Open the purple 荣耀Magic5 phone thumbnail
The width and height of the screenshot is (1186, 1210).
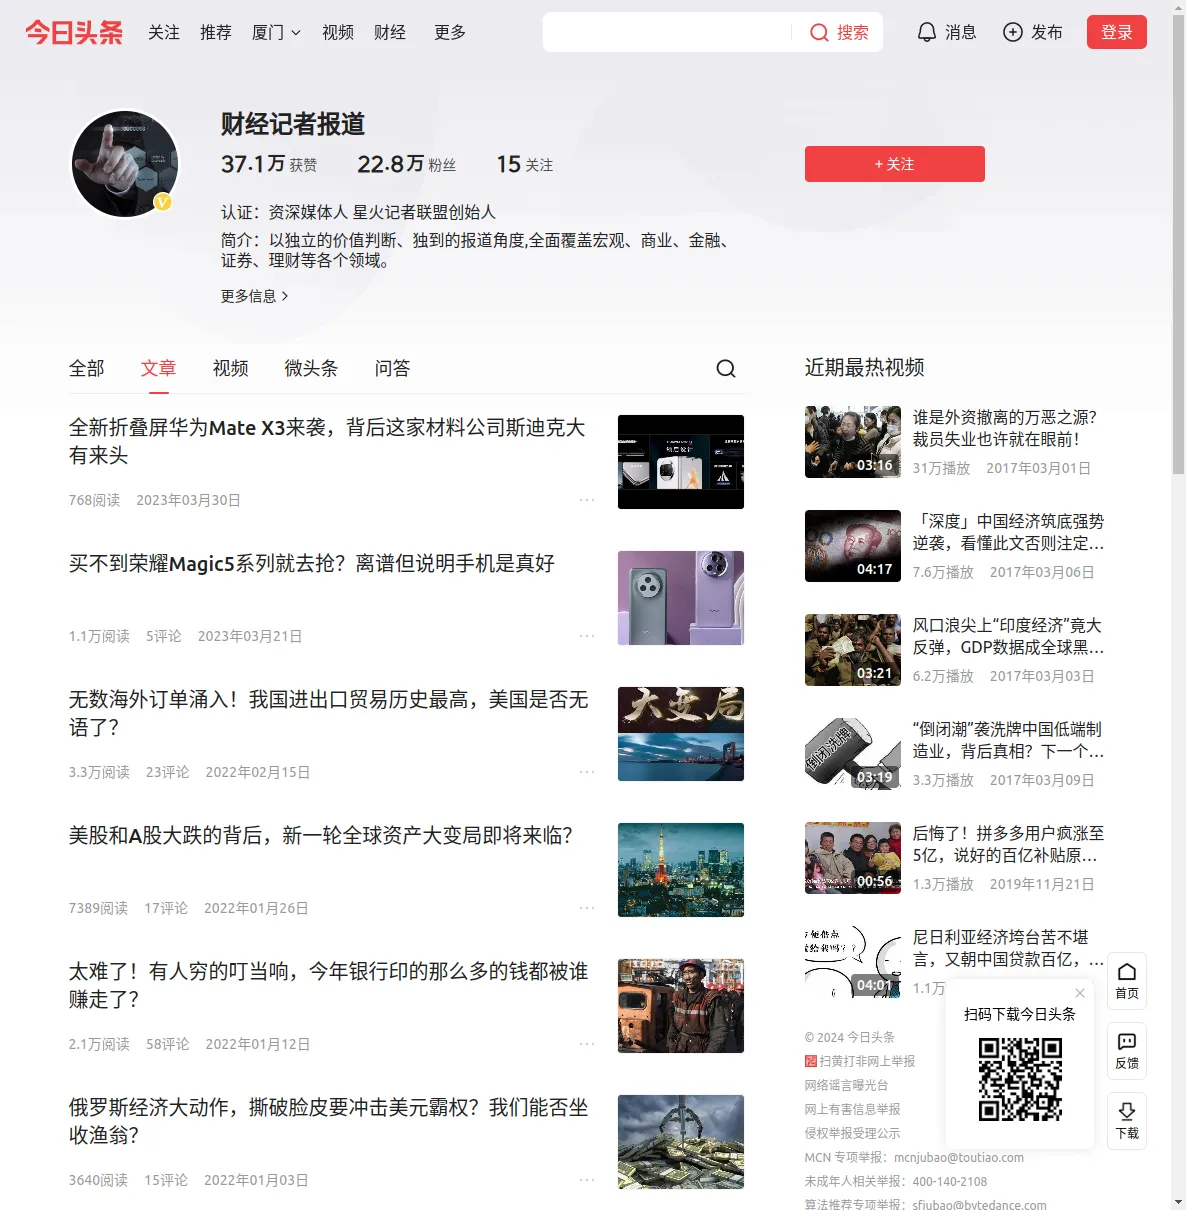(681, 598)
